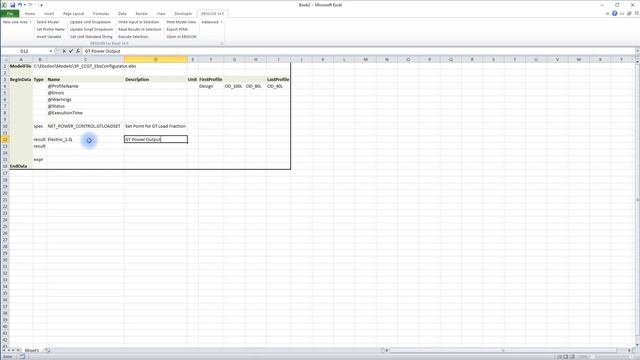Switch to the Home ribbon tab
Screen dimensions: 640x360
tap(30, 13)
